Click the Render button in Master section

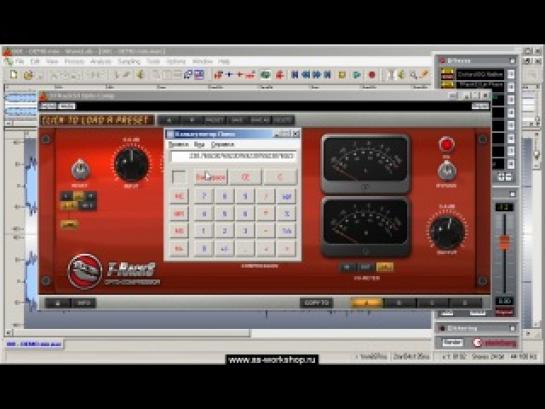[452, 342]
